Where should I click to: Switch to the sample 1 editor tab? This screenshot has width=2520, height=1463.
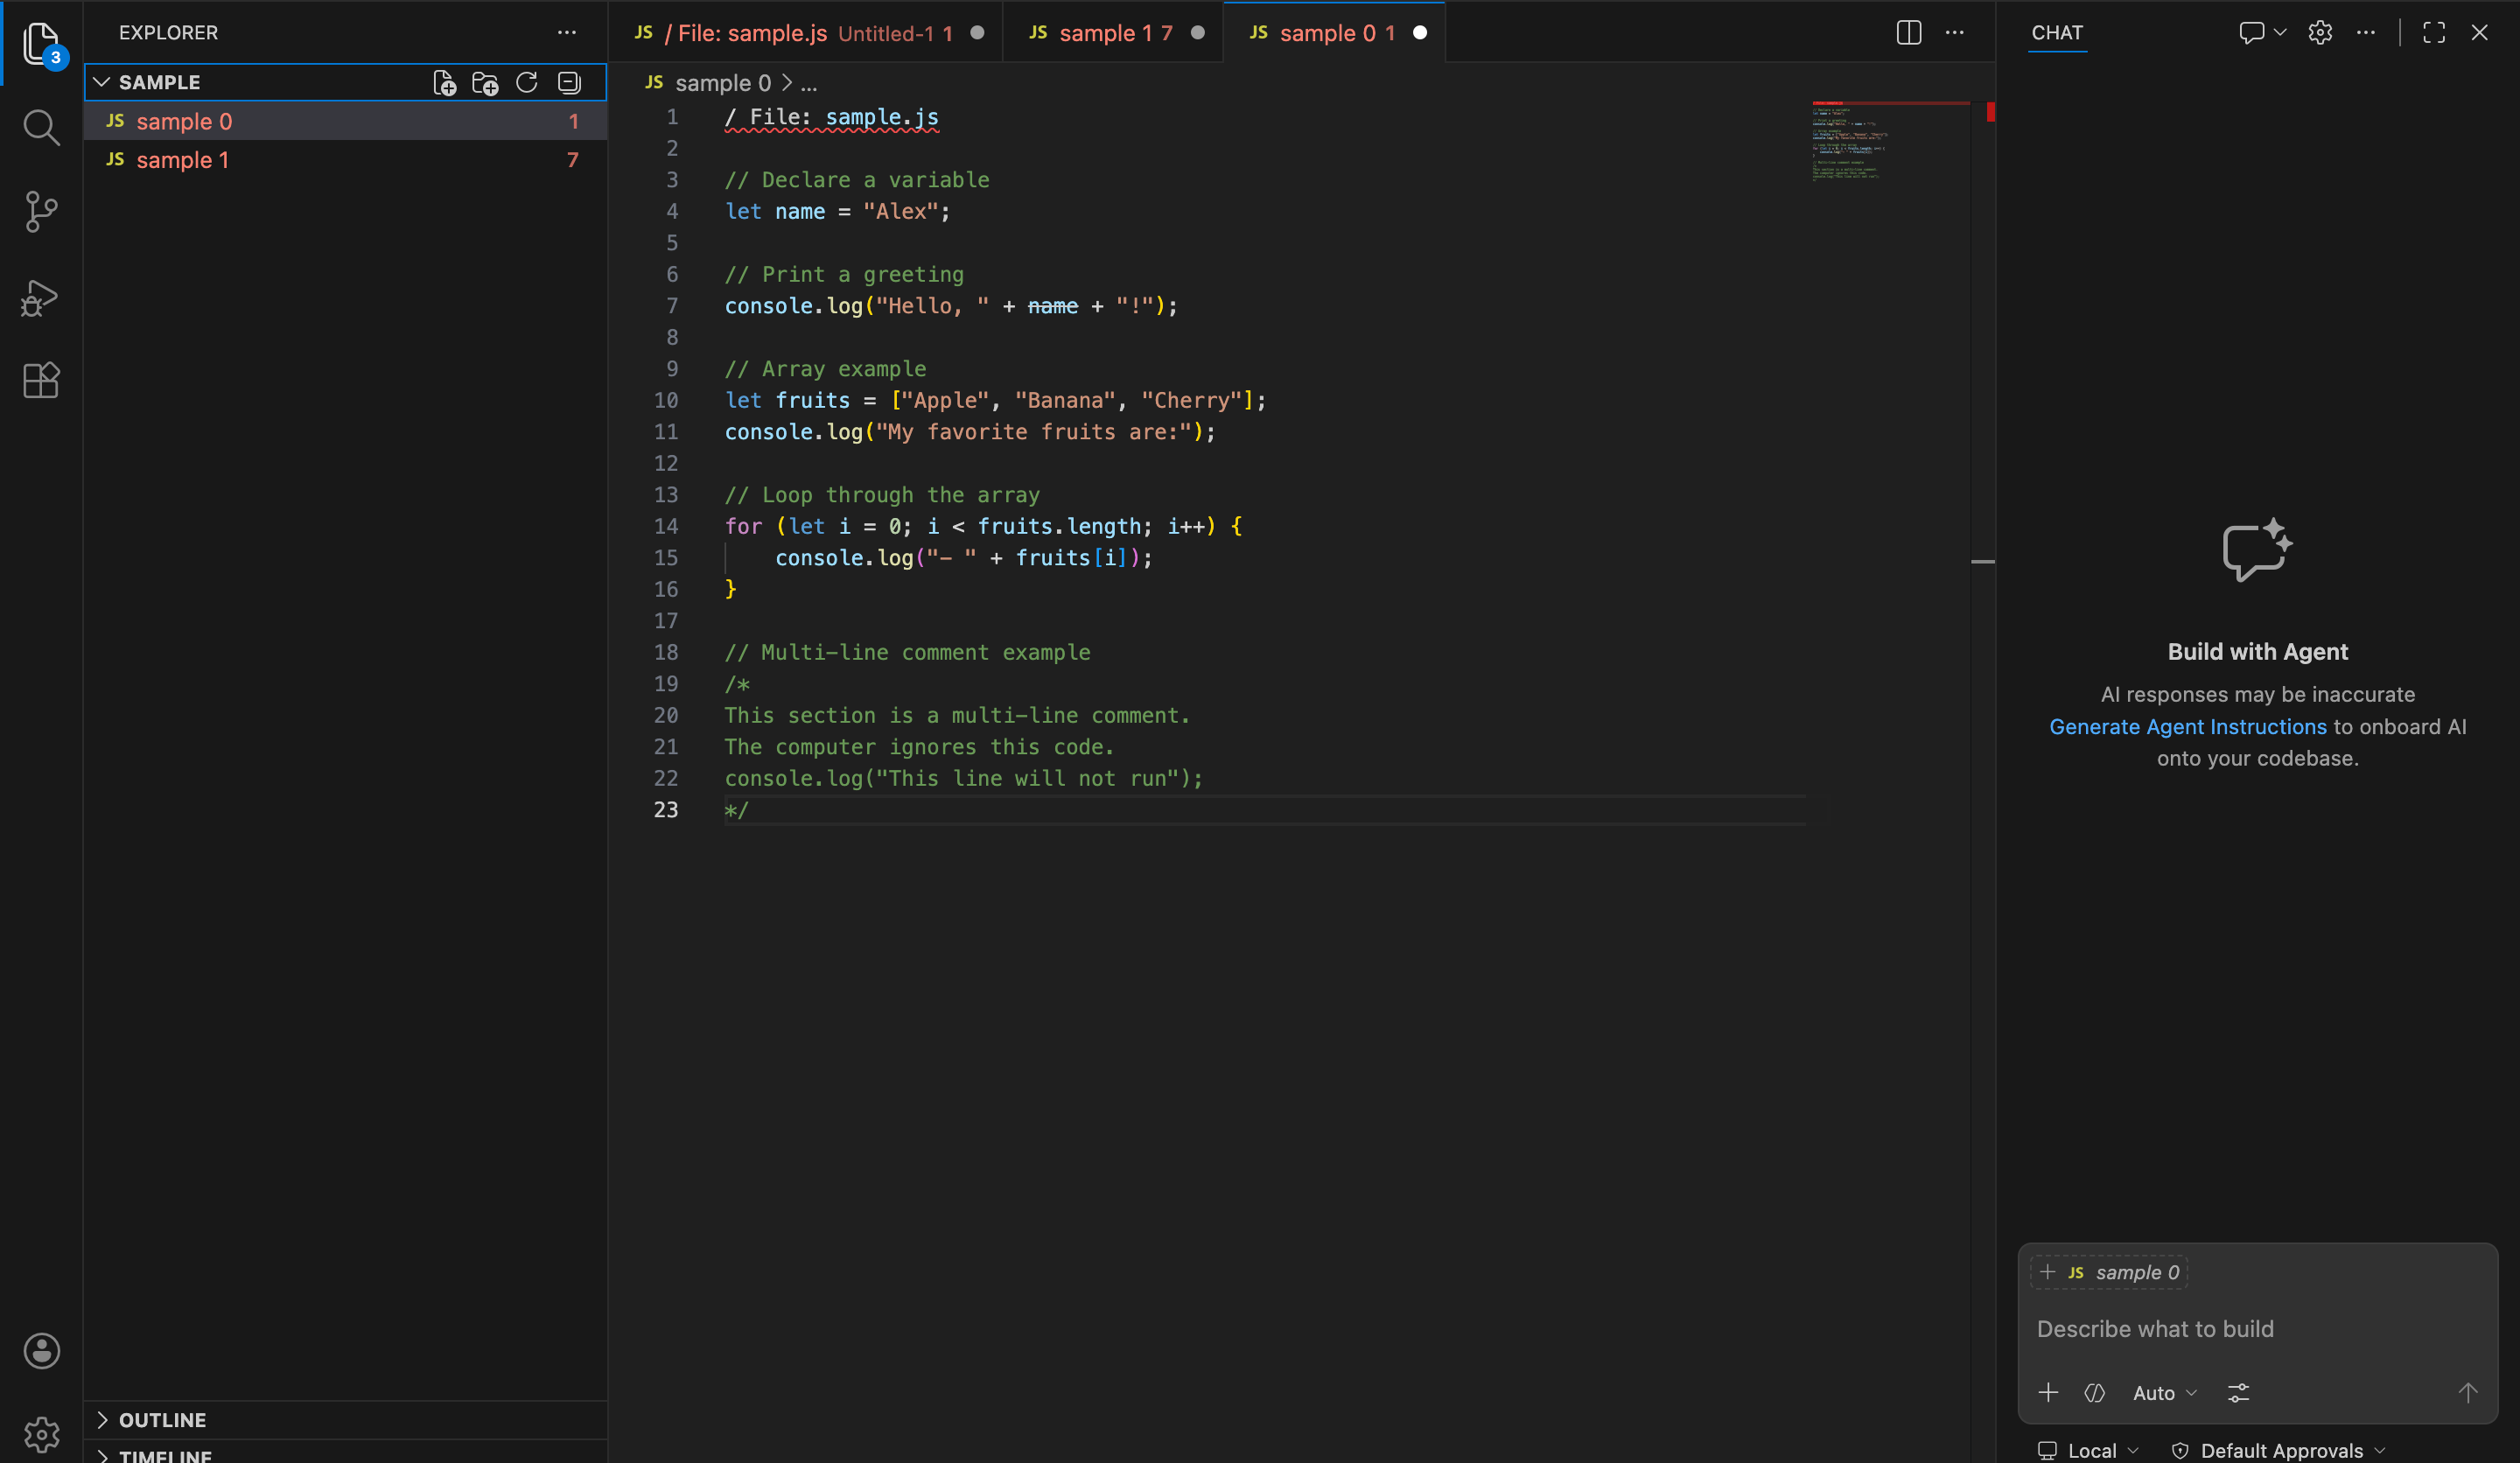[1114, 33]
